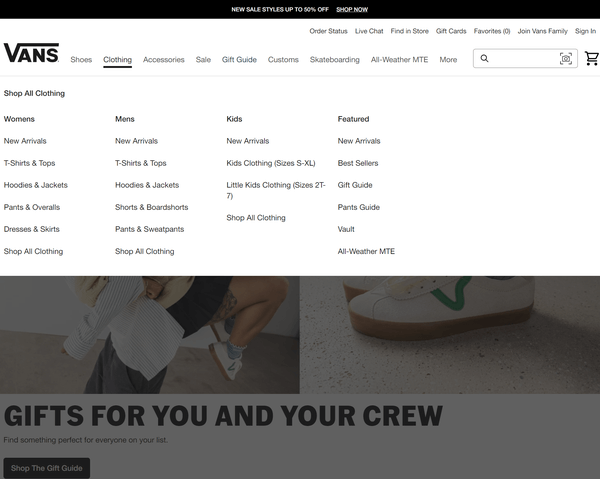Image resolution: width=600 pixels, height=479 pixels.
Task: Click inside the search input field
Action: (525, 58)
